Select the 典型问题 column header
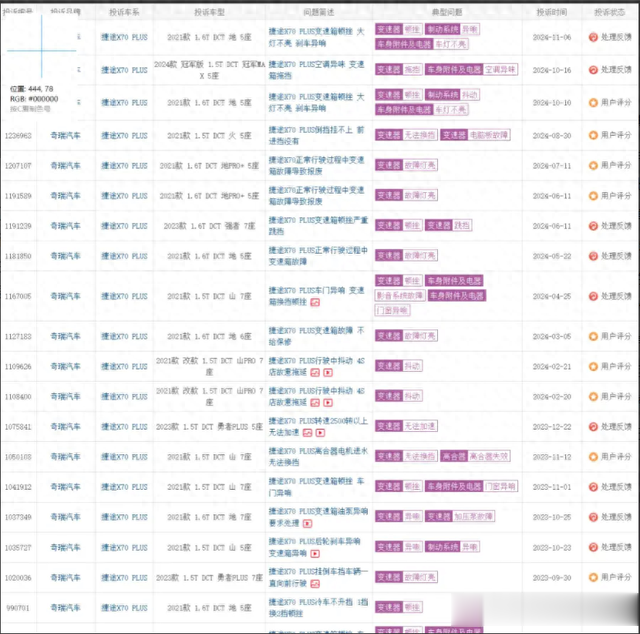640x634 pixels. (447, 12)
